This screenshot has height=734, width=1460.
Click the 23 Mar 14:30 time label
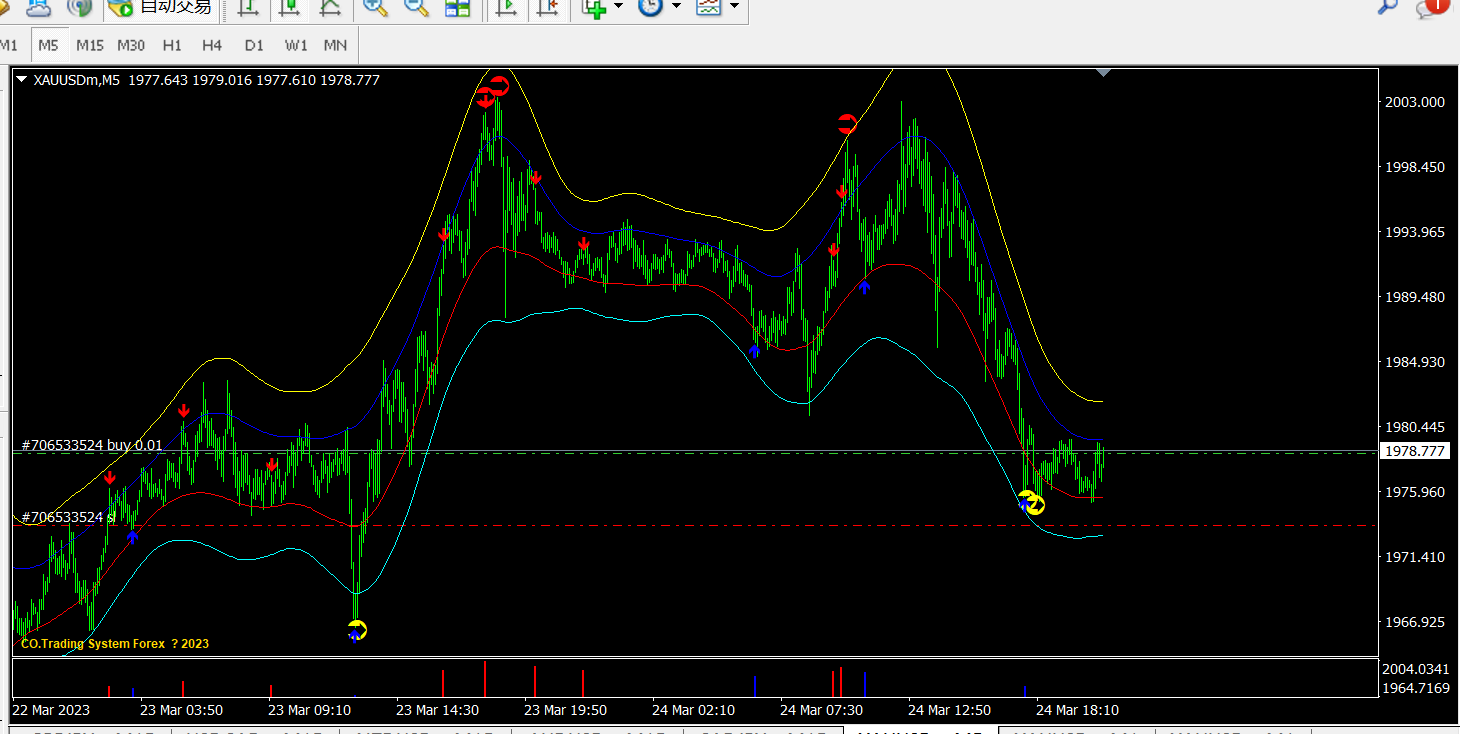point(437,710)
